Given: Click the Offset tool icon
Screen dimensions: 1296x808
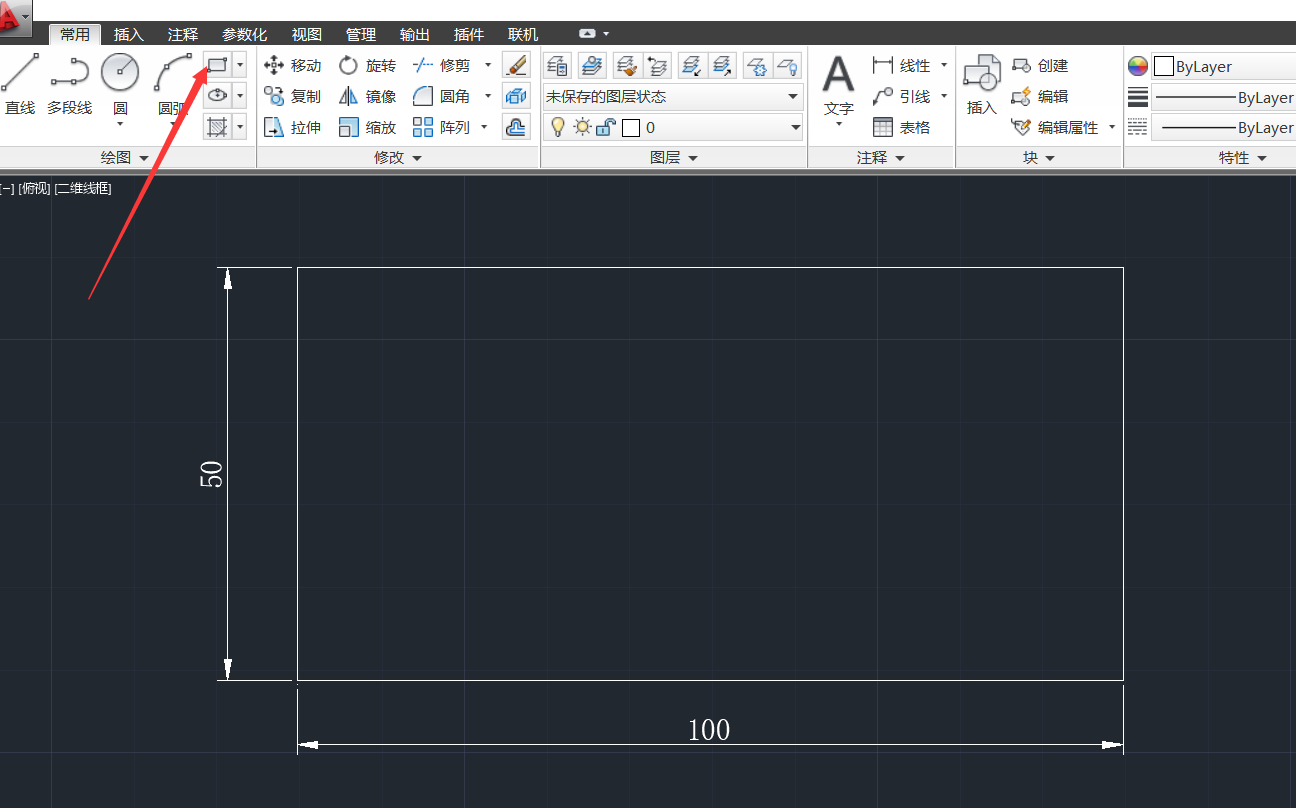Looking at the screenshot, I should (516, 128).
